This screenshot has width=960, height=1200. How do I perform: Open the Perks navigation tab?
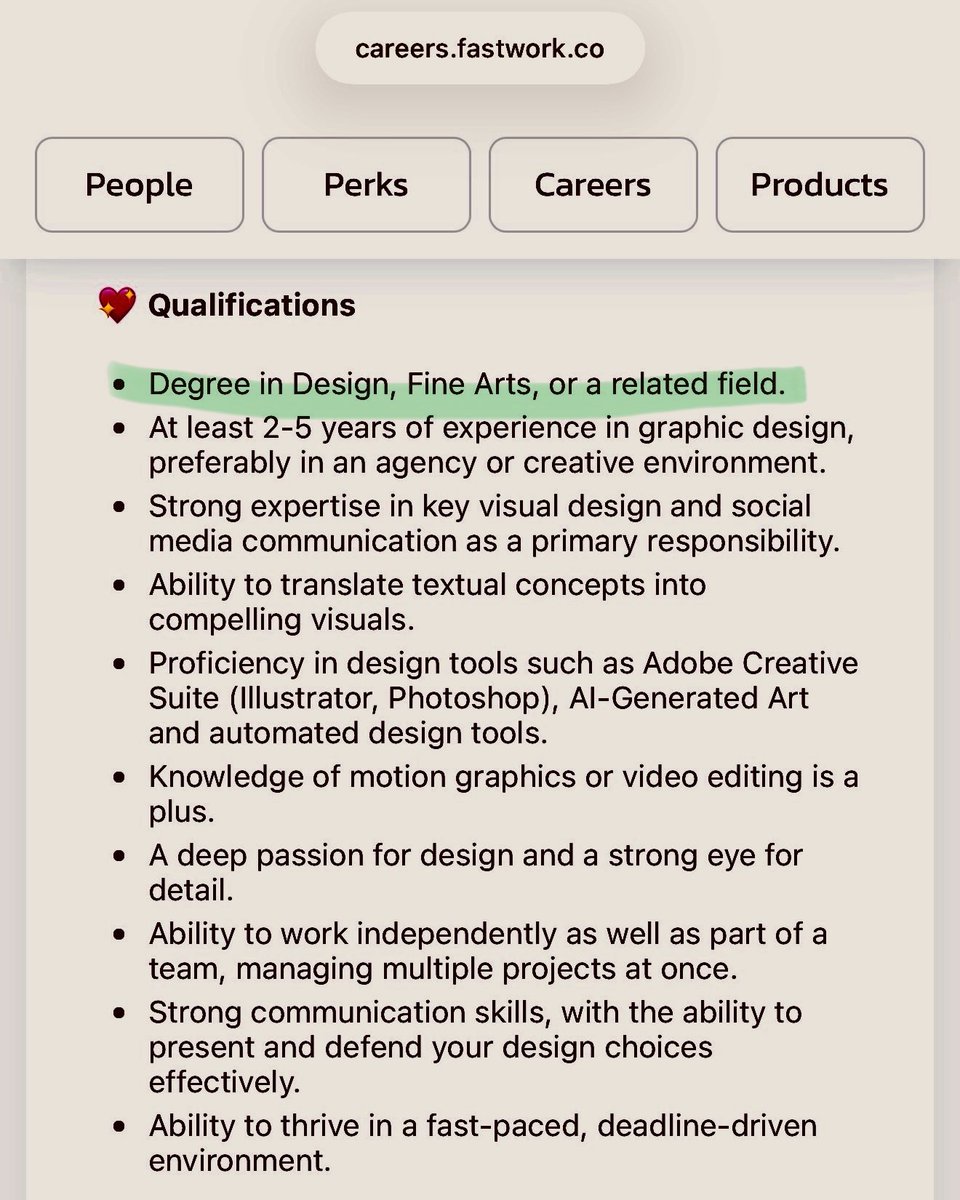pyautogui.click(x=366, y=185)
